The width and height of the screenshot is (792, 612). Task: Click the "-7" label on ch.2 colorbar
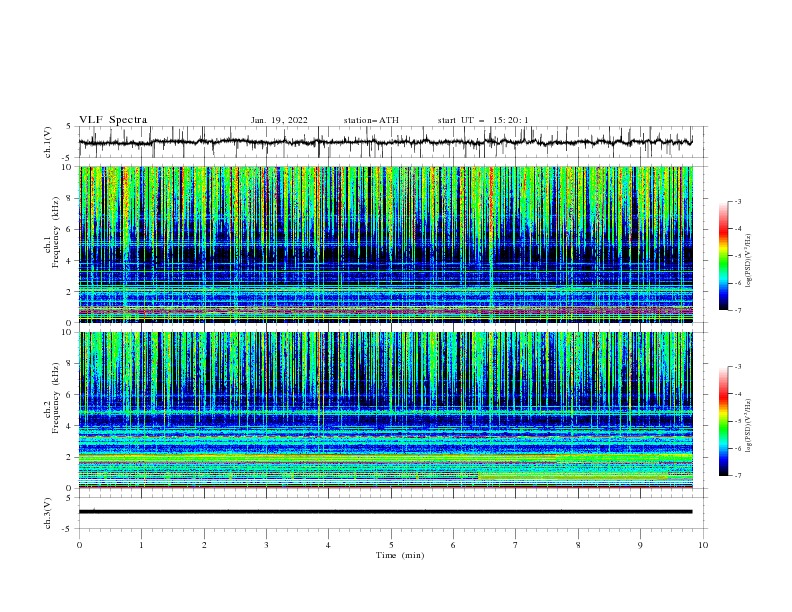(737, 475)
